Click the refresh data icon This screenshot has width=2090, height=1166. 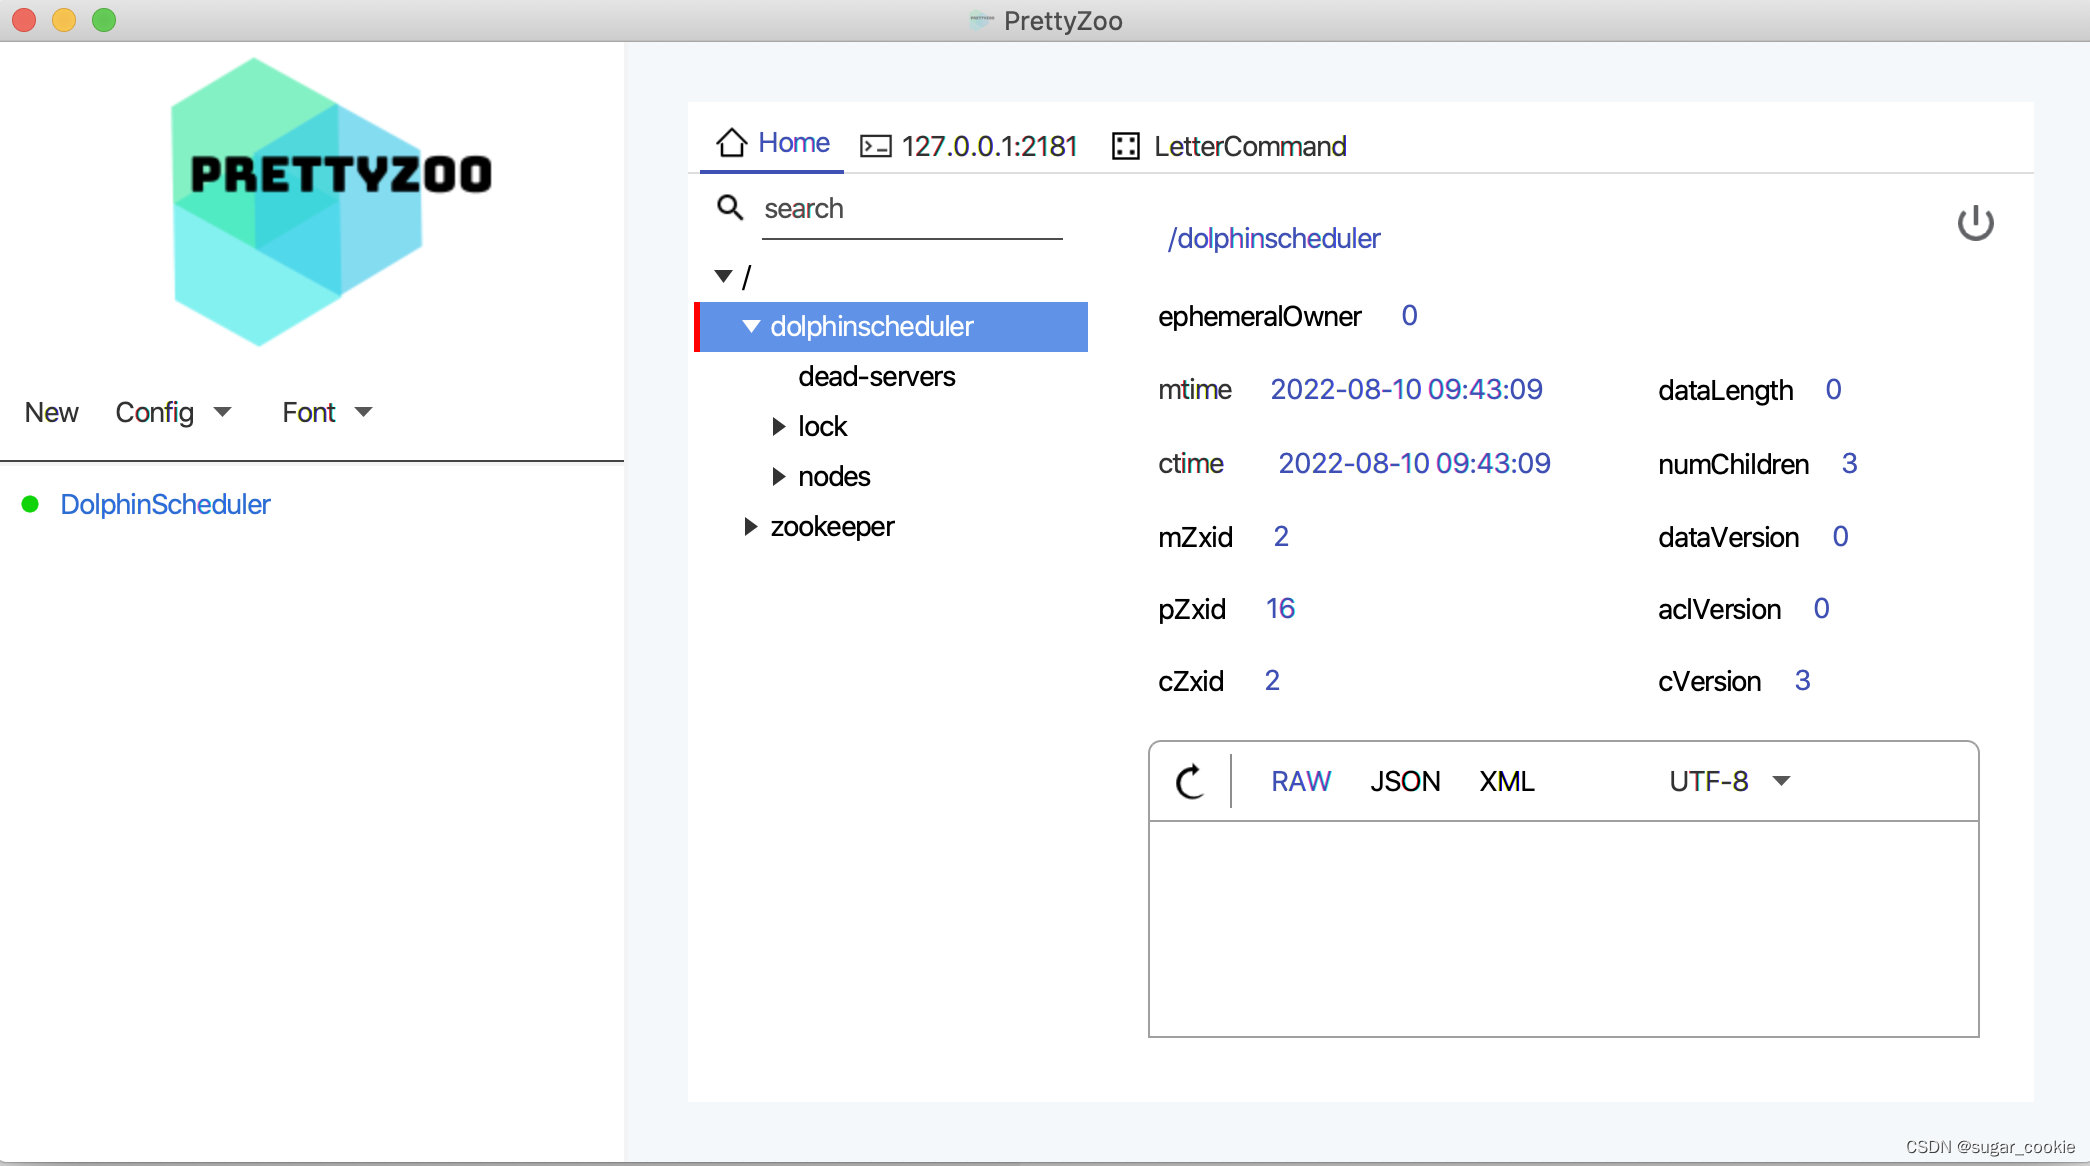point(1190,781)
